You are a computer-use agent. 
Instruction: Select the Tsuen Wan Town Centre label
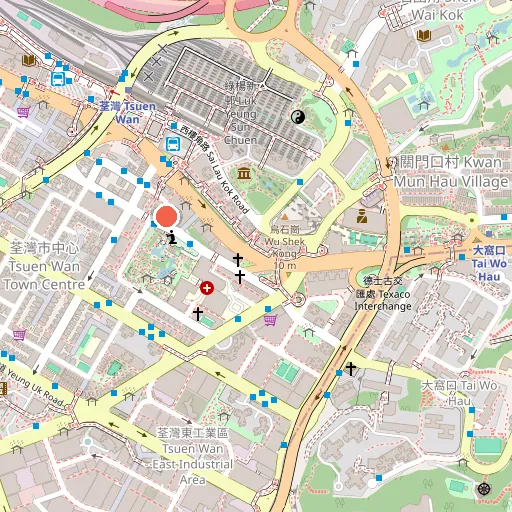[x=44, y=266]
